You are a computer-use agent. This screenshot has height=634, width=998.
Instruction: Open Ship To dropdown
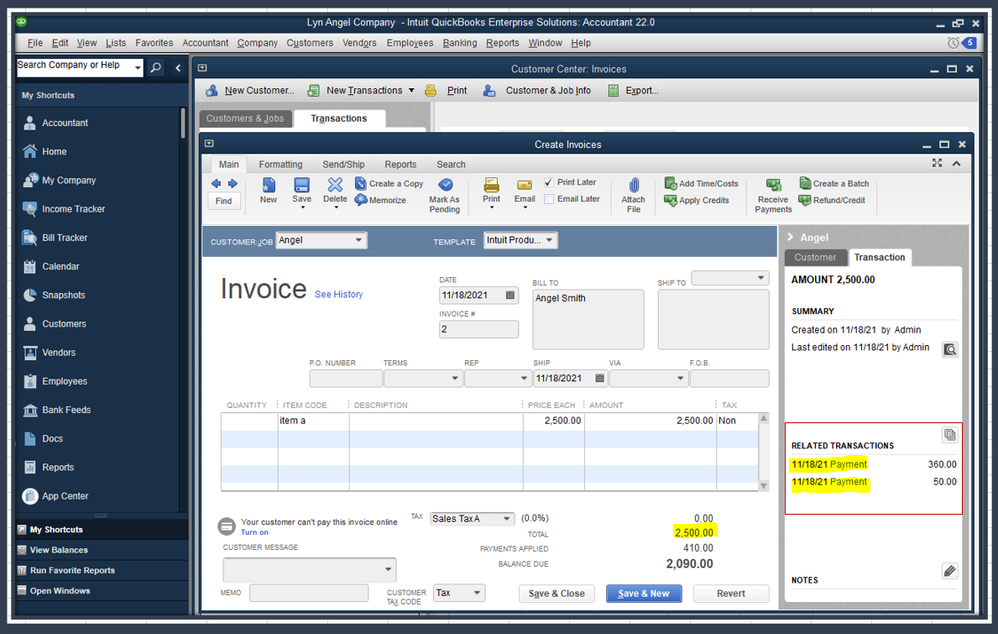(x=761, y=278)
